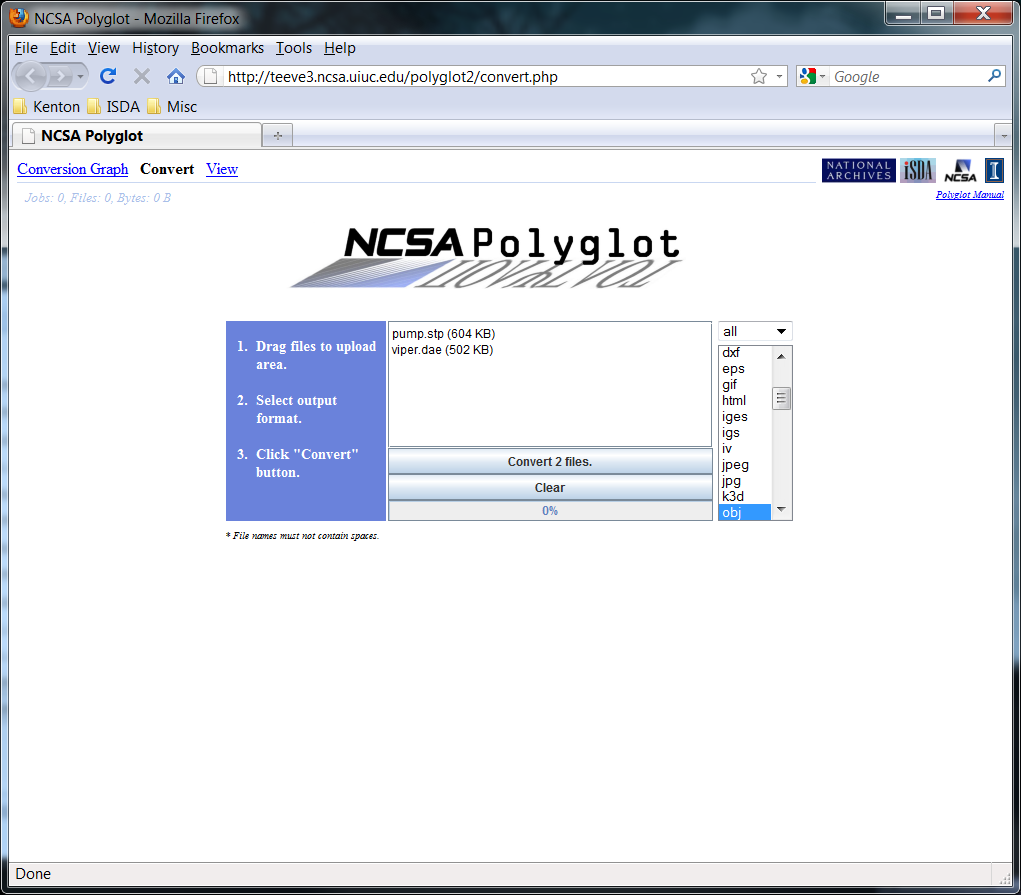The width and height of the screenshot is (1021, 895).
Task: Click the format list scrollbar thumb
Action: [x=781, y=398]
